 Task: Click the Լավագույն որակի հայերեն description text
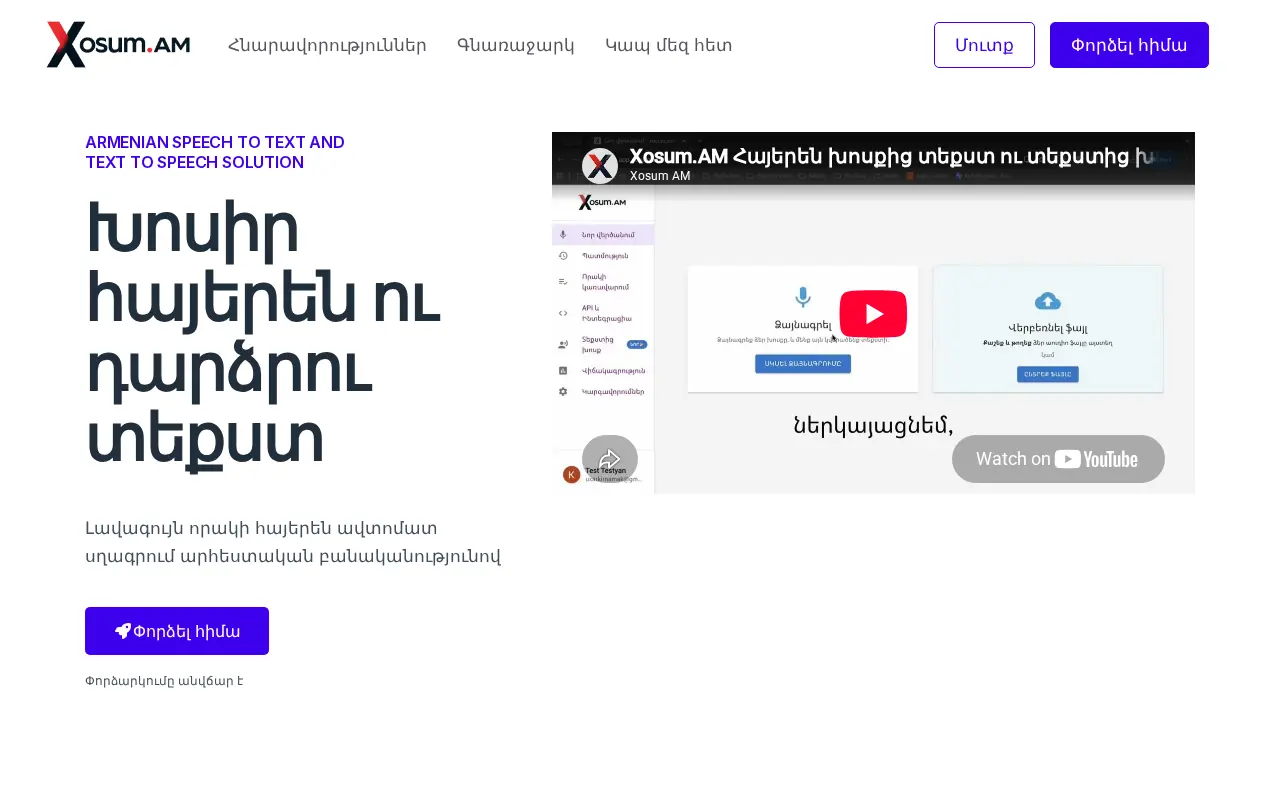coord(293,542)
